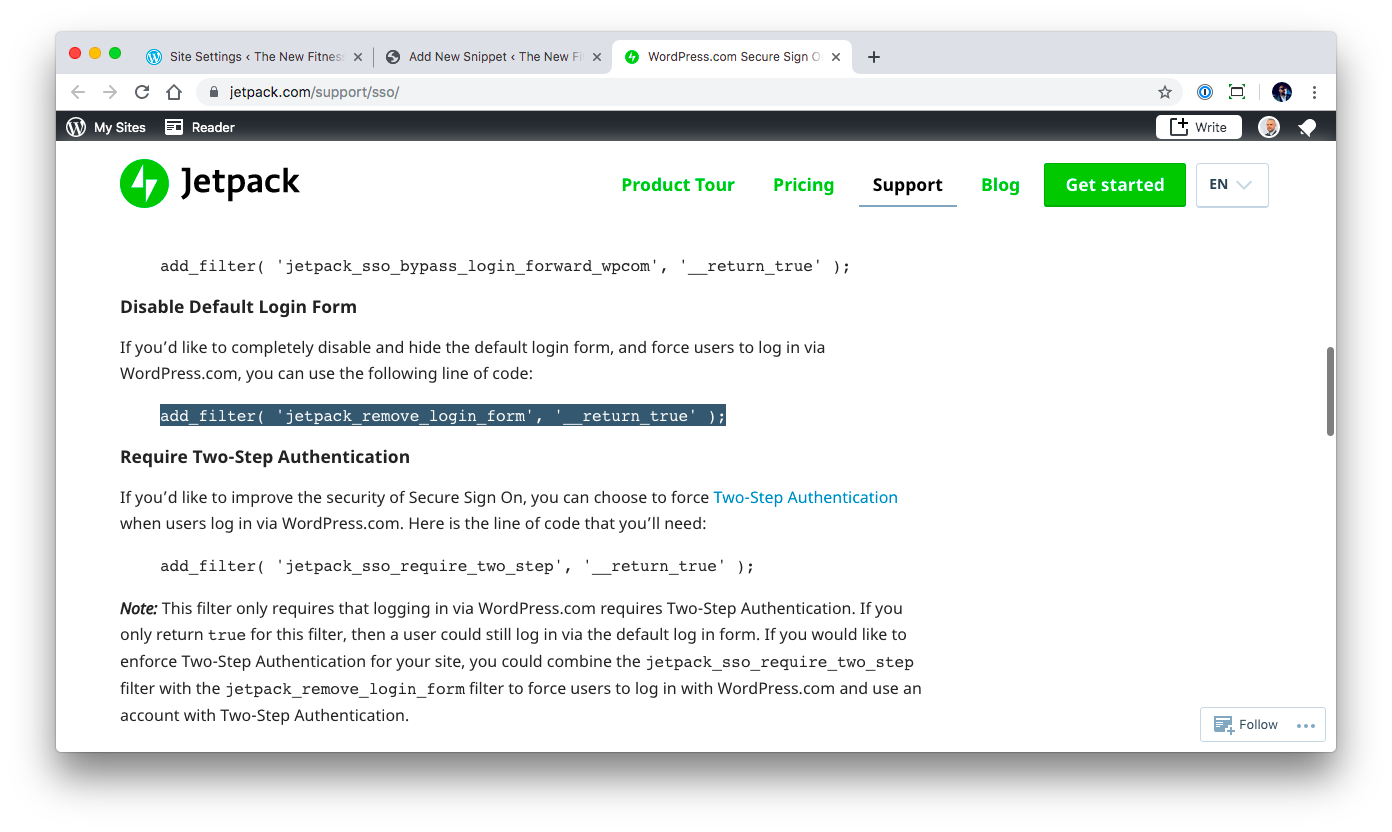1392x832 pixels.
Task: Open the Pricing navigation item
Action: 803,185
